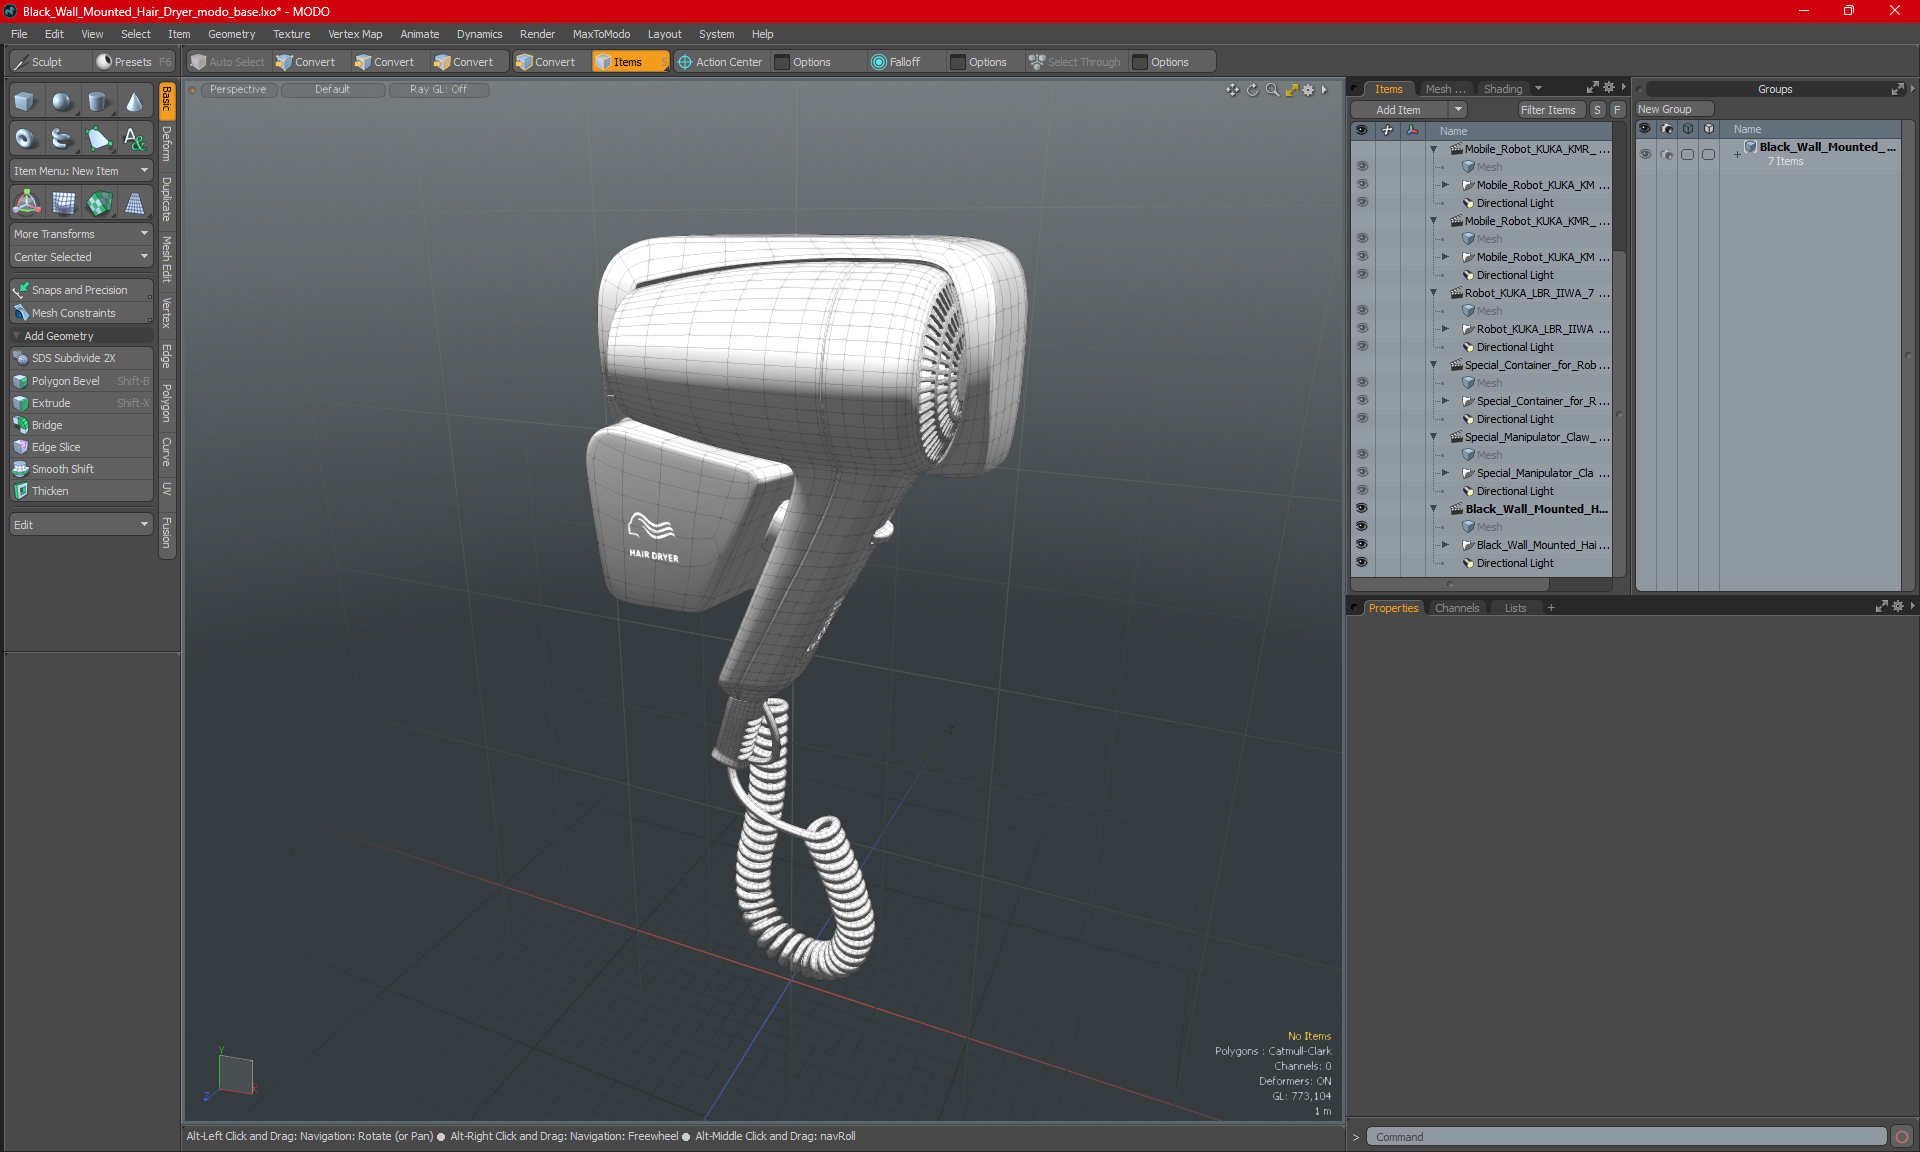
Task: Click the Action Center toolbar icon
Action: point(685,62)
